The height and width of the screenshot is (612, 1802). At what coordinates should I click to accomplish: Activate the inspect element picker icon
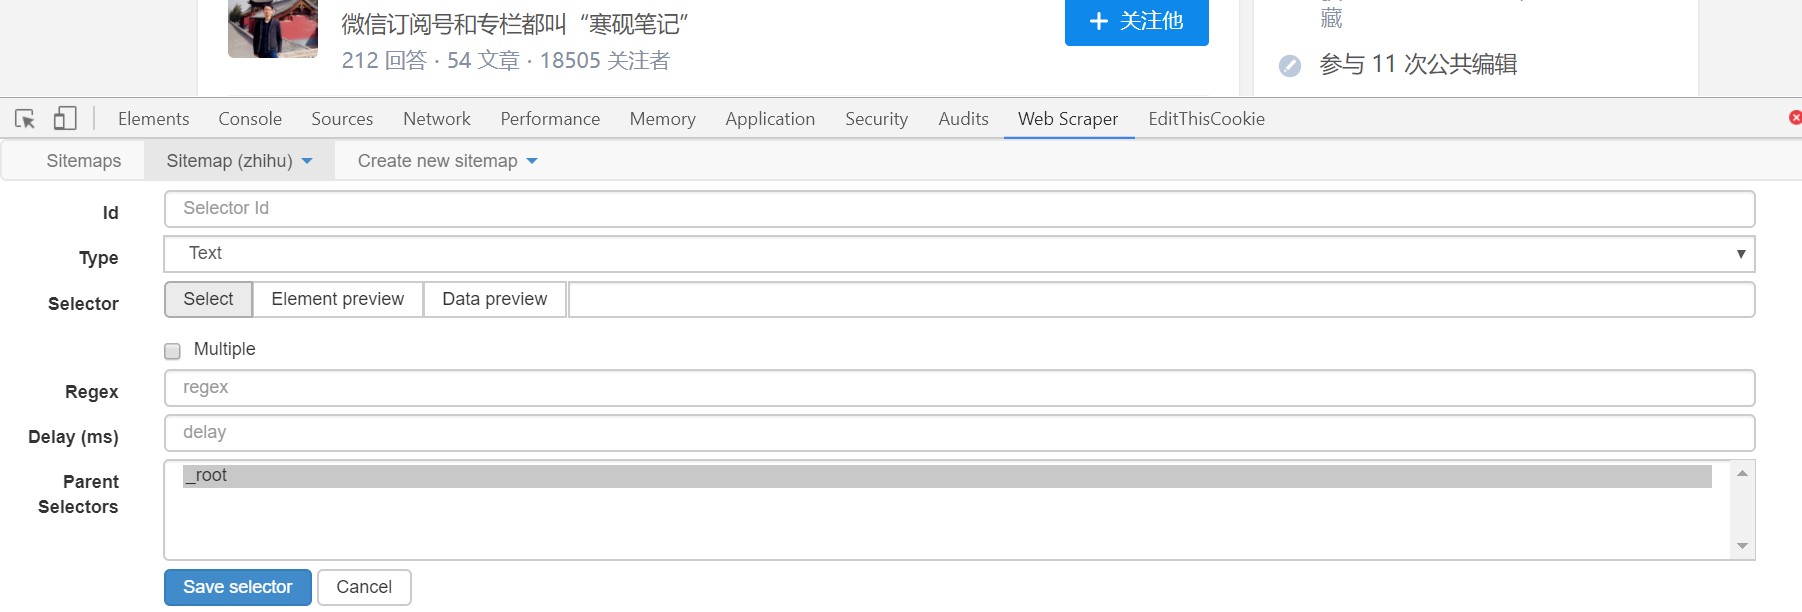(25, 119)
